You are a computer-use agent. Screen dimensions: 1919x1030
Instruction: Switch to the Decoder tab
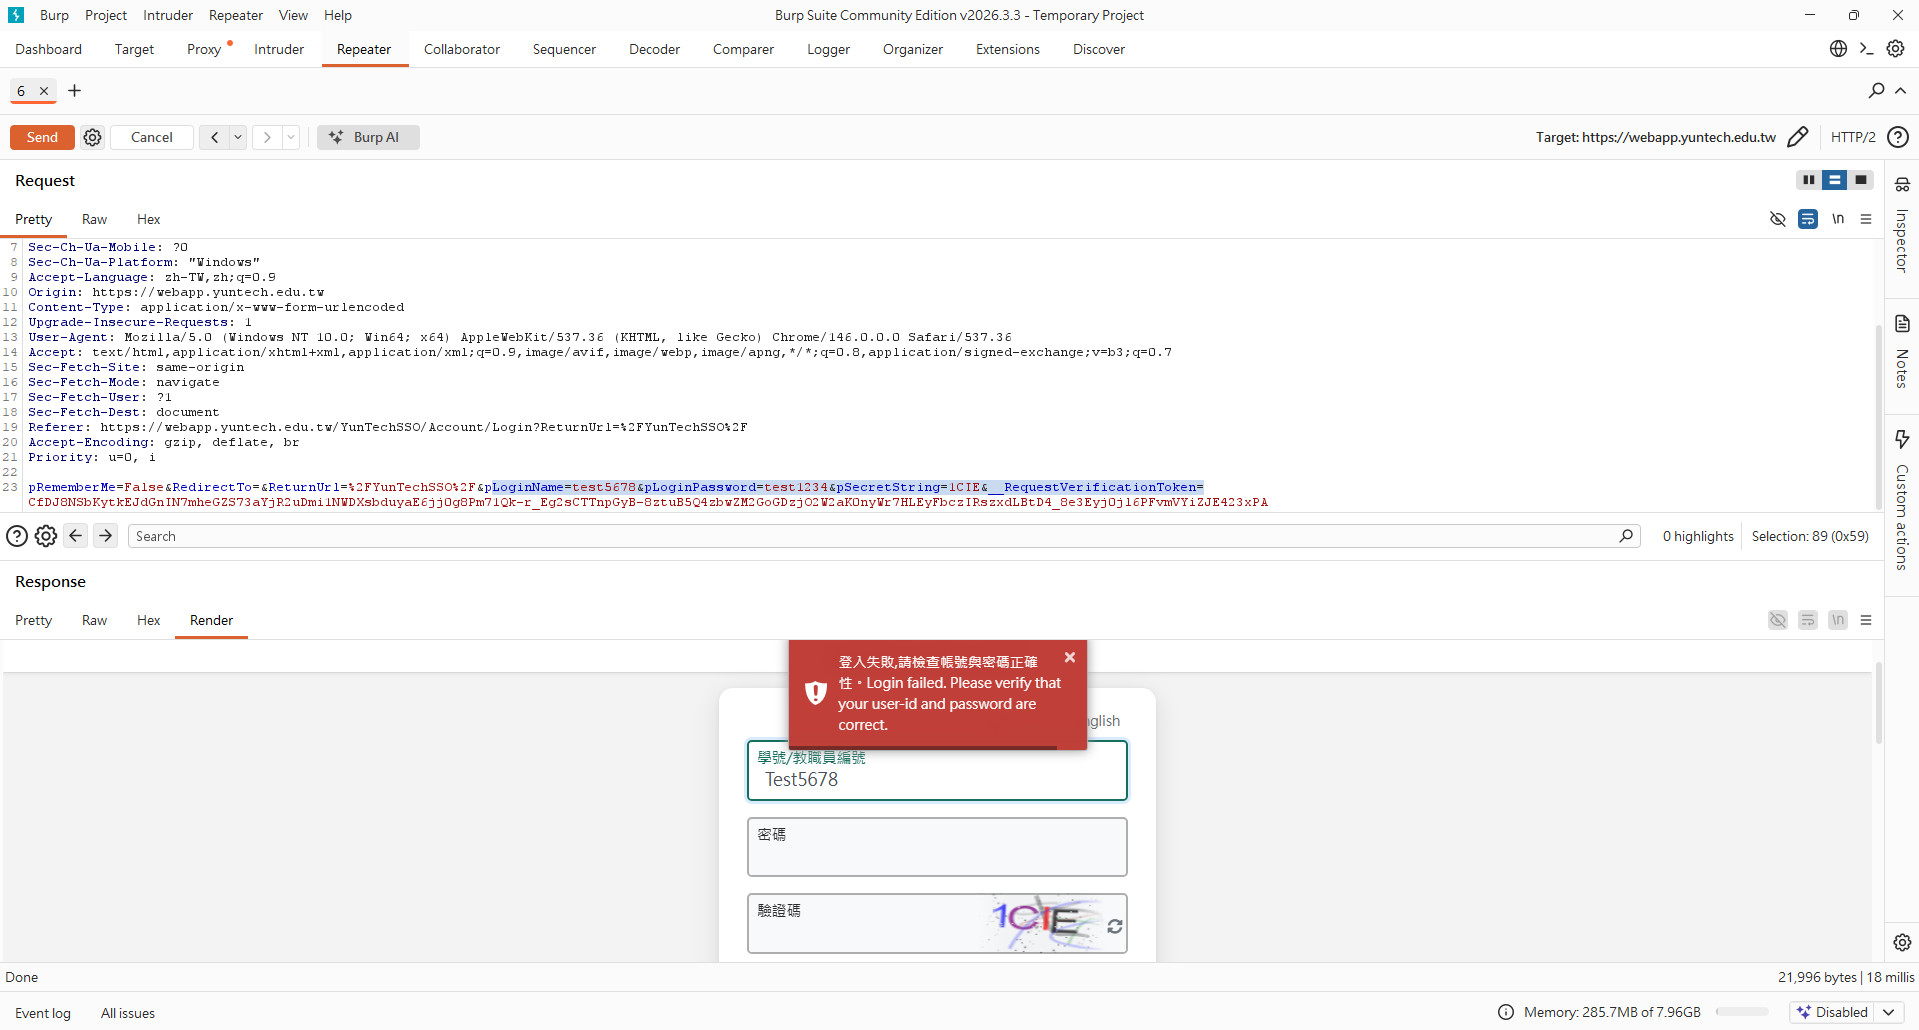[654, 49]
